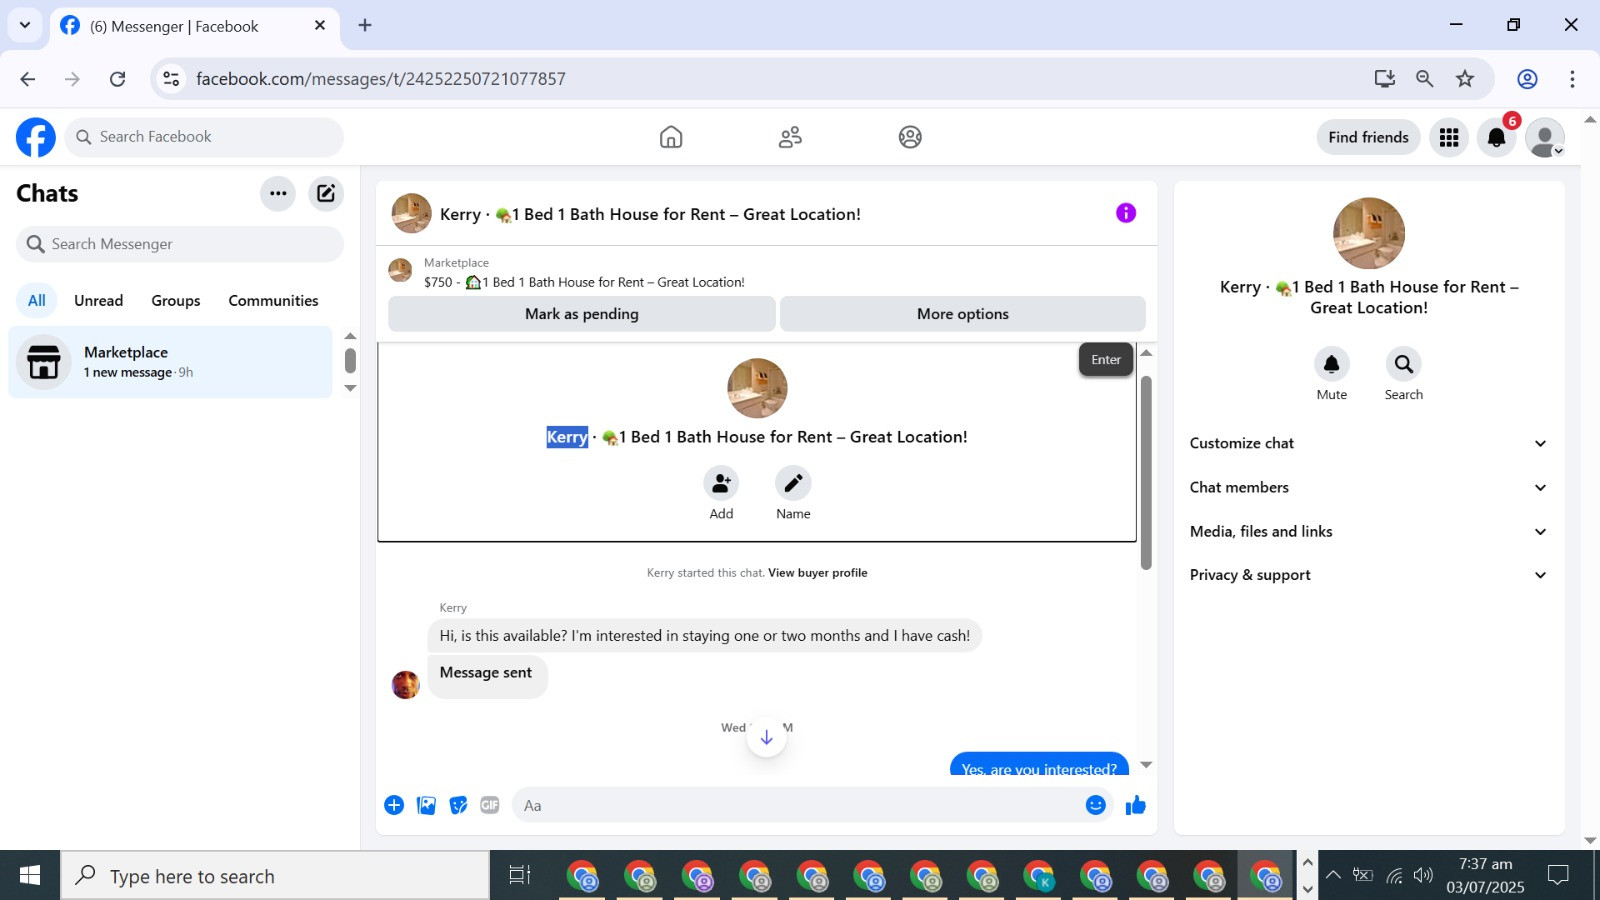Choose a GIF with the GIF icon
Screen dimensions: 1600x900
coord(489,805)
